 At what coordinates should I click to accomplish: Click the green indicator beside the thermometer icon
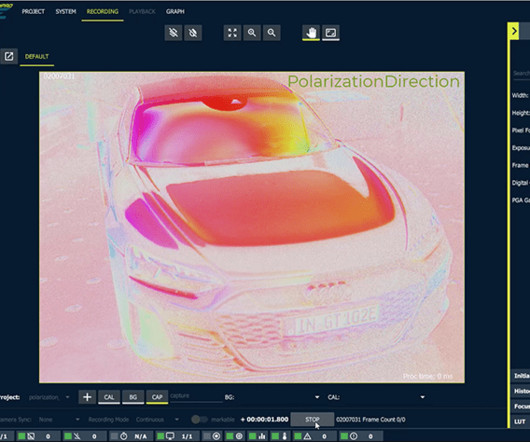click(275, 436)
